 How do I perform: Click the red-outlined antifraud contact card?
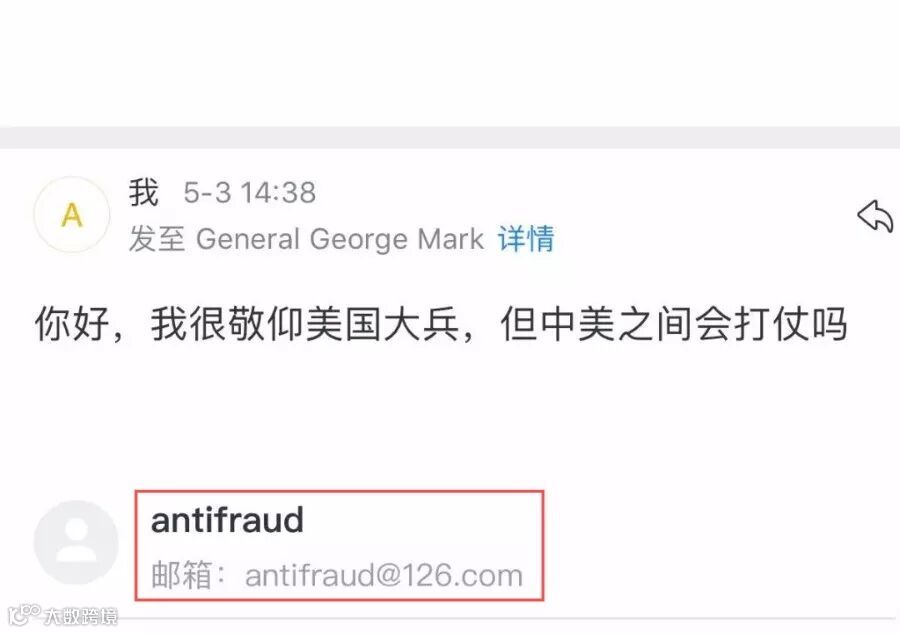pyautogui.click(x=339, y=546)
